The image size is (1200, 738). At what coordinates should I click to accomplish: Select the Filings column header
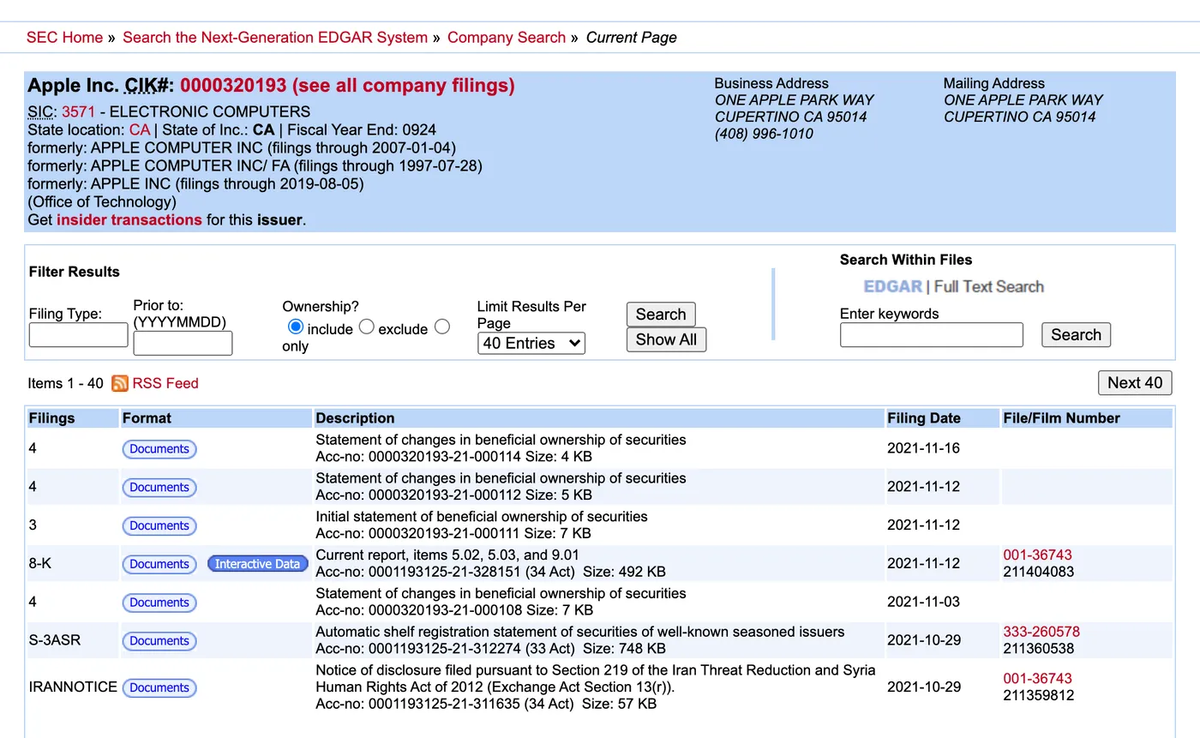click(x=51, y=418)
